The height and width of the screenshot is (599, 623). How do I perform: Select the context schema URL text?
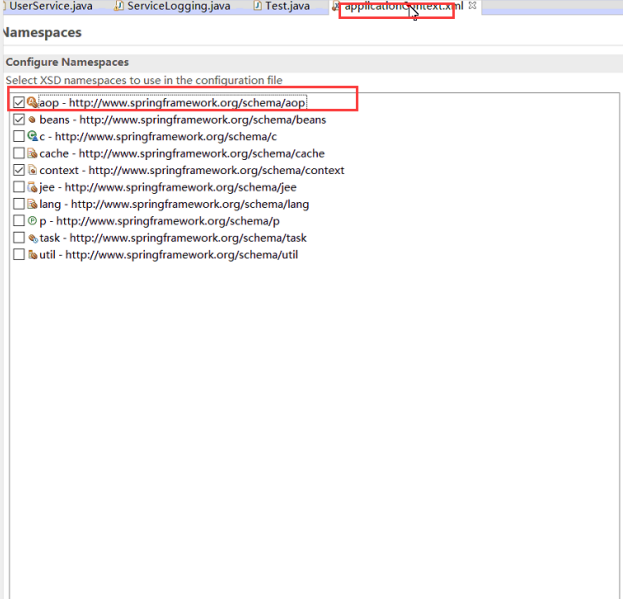tap(216, 170)
